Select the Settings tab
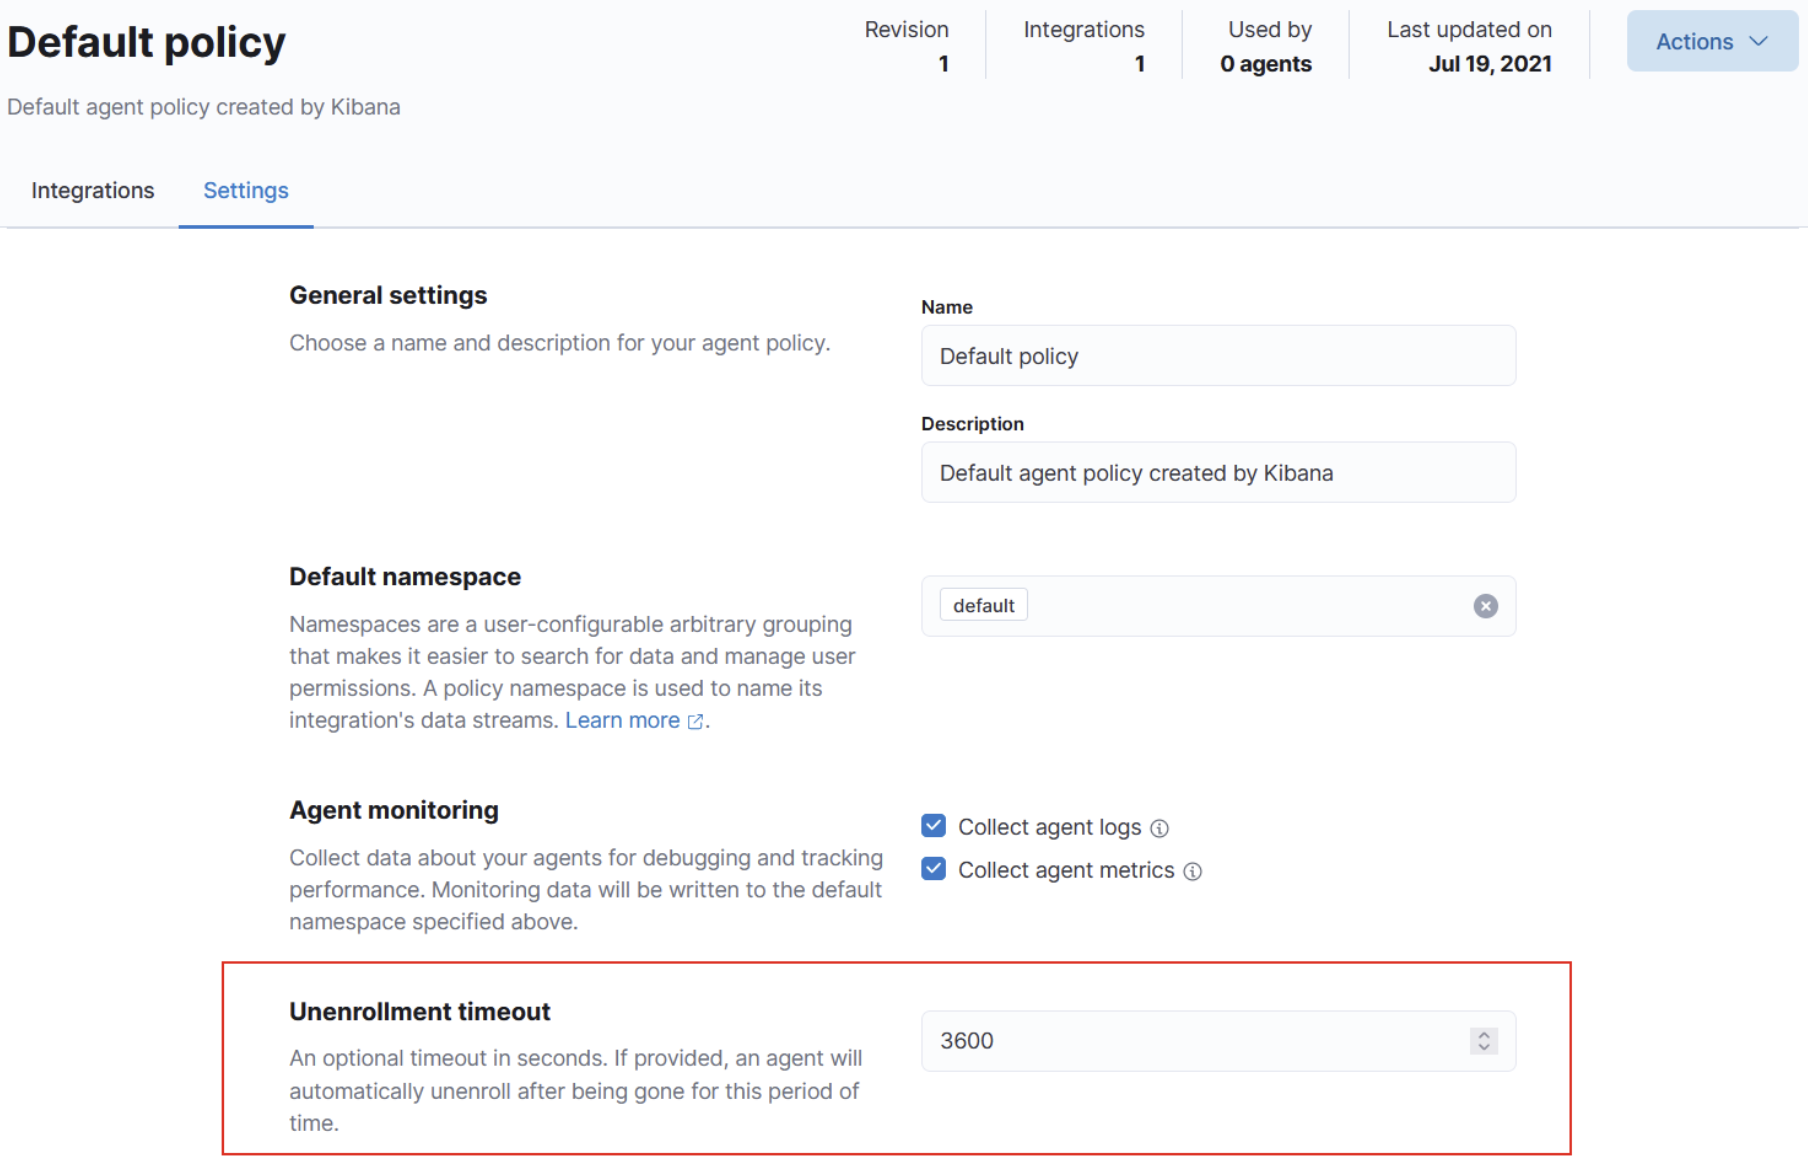 (245, 190)
